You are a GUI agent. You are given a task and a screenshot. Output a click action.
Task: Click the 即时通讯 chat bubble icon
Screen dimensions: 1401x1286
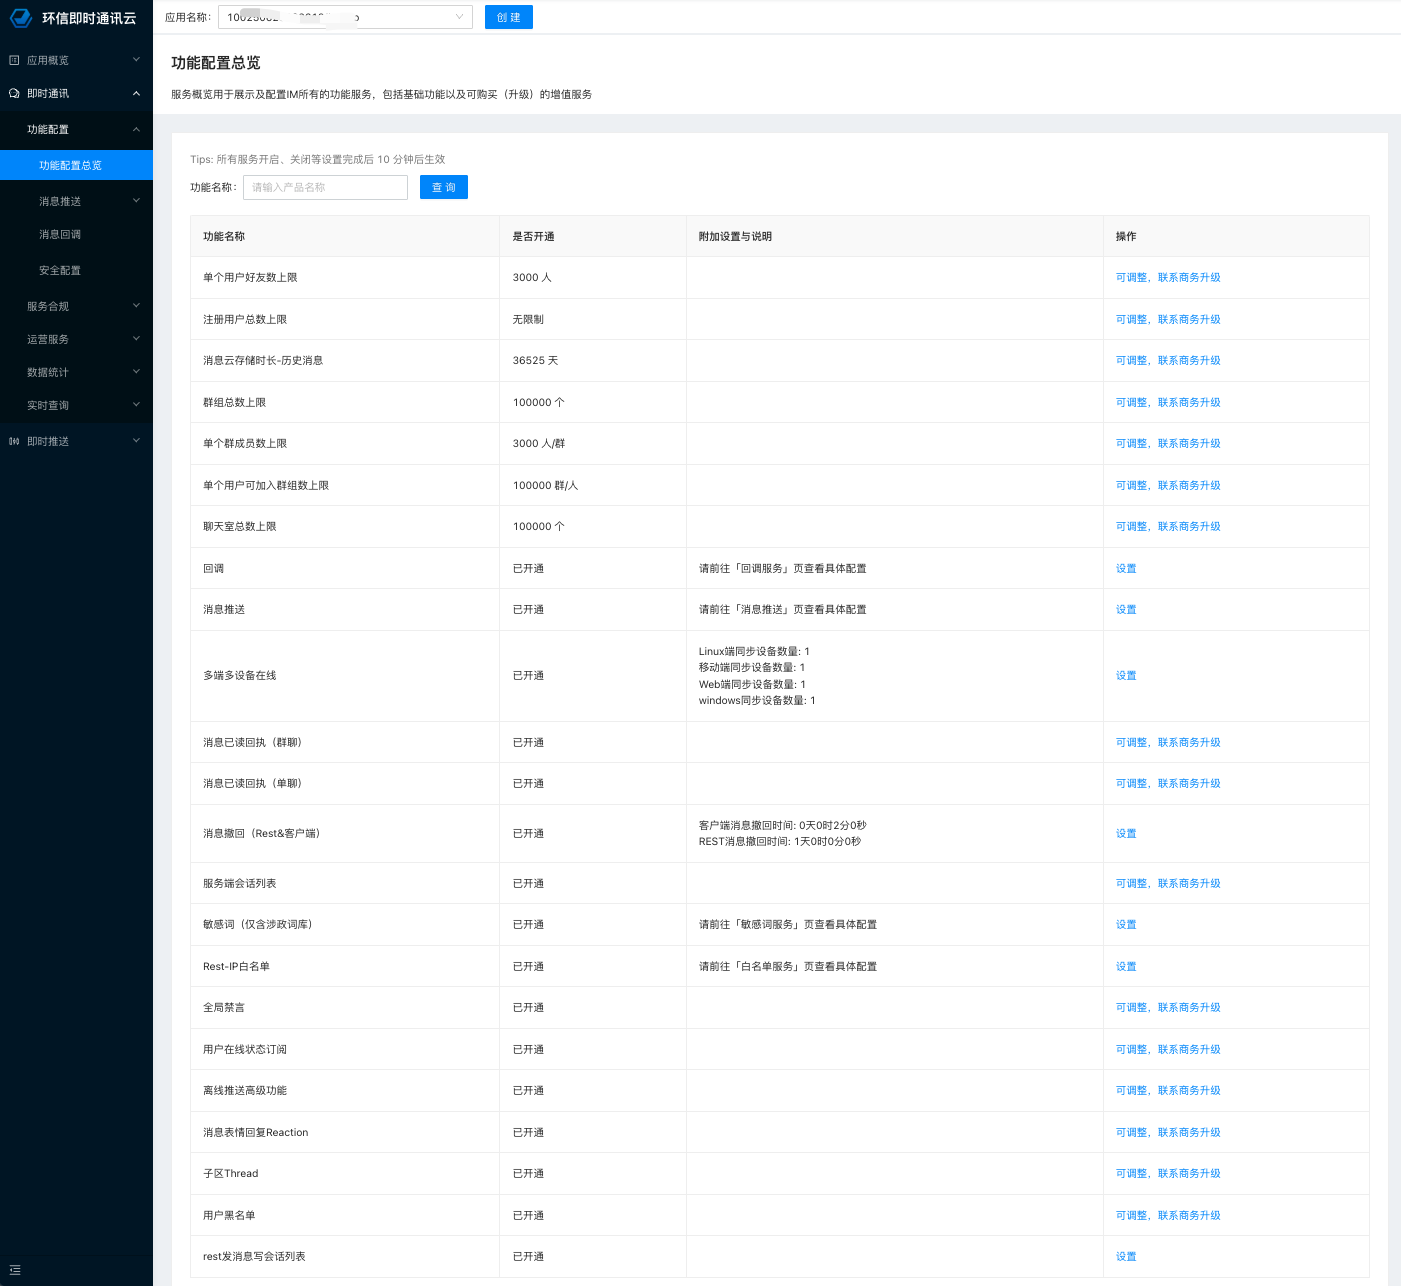pyautogui.click(x=14, y=93)
